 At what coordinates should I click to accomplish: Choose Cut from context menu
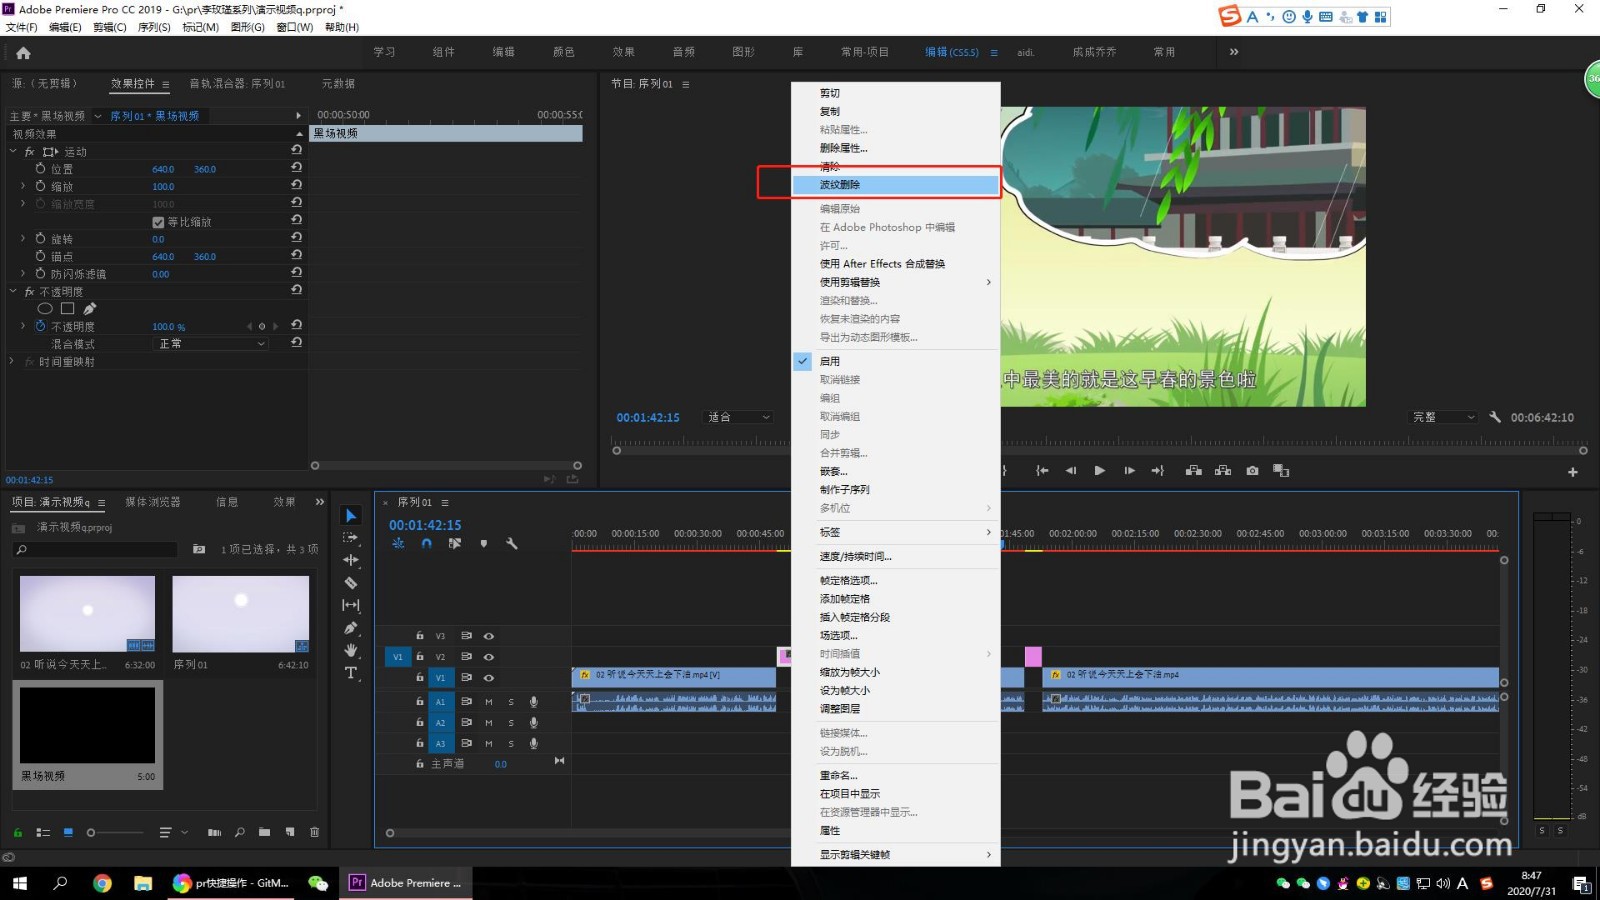pos(896,93)
